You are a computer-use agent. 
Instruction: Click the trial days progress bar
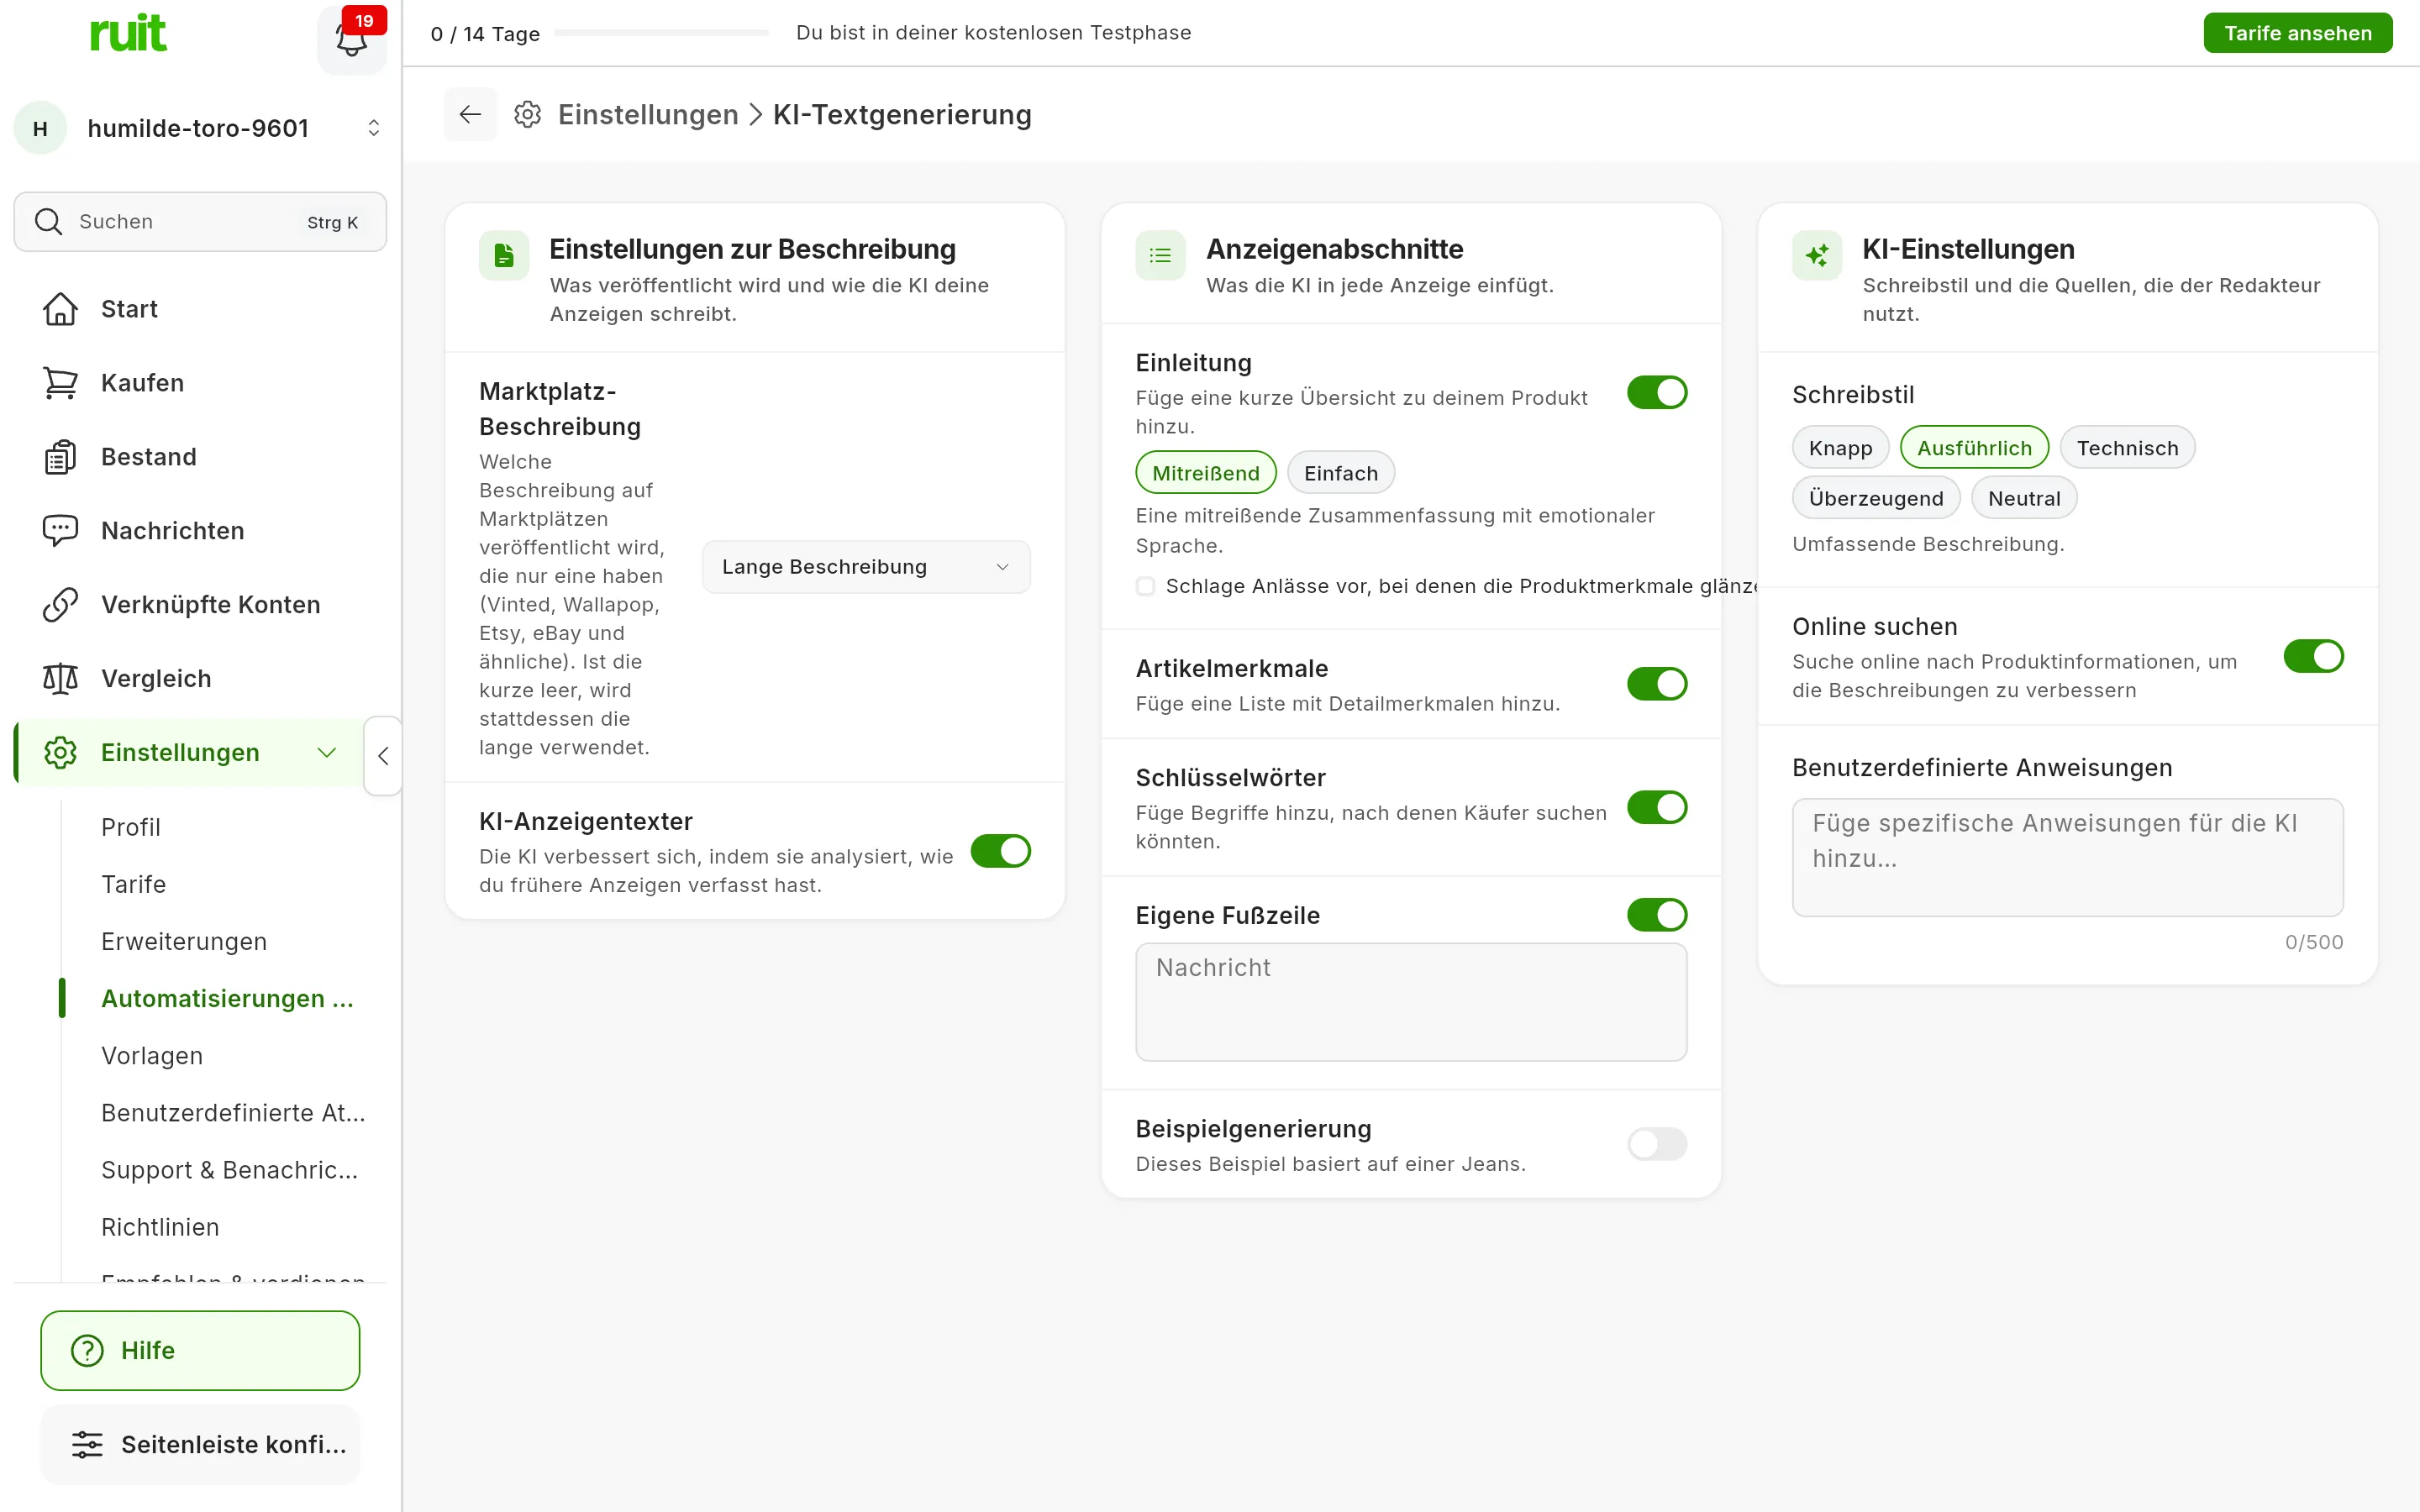coord(661,33)
